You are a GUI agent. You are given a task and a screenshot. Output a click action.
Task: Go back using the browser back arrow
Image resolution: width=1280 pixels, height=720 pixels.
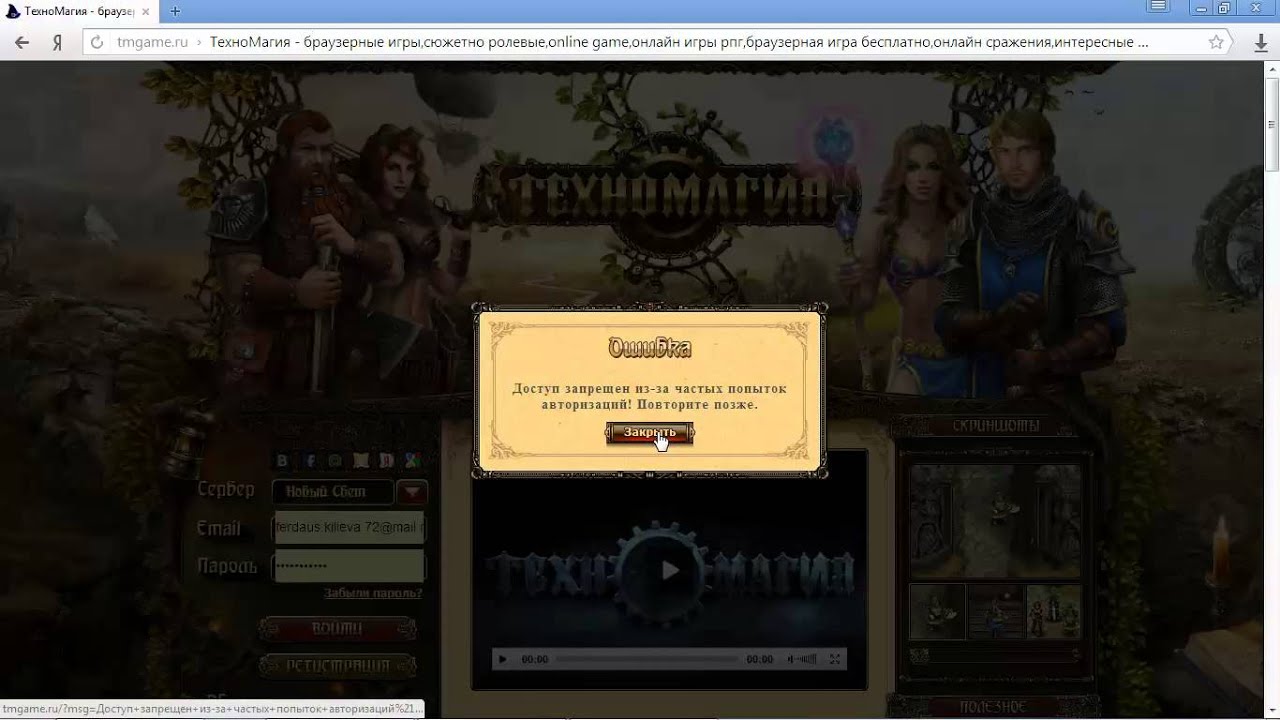click(x=22, y=42)
